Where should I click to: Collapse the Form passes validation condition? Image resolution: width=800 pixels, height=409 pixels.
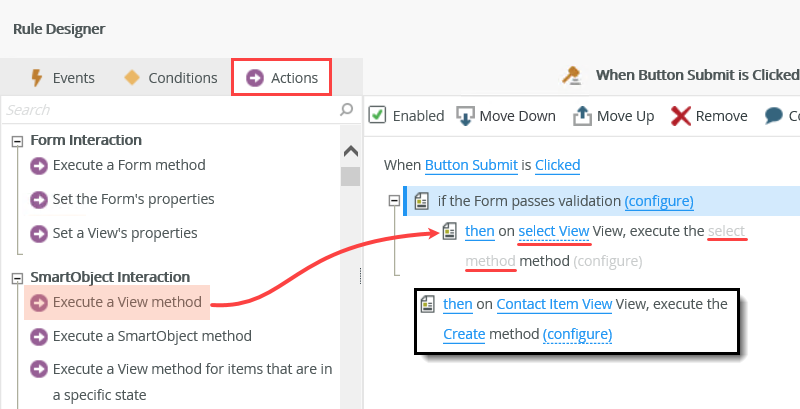(x=395, y=201)
